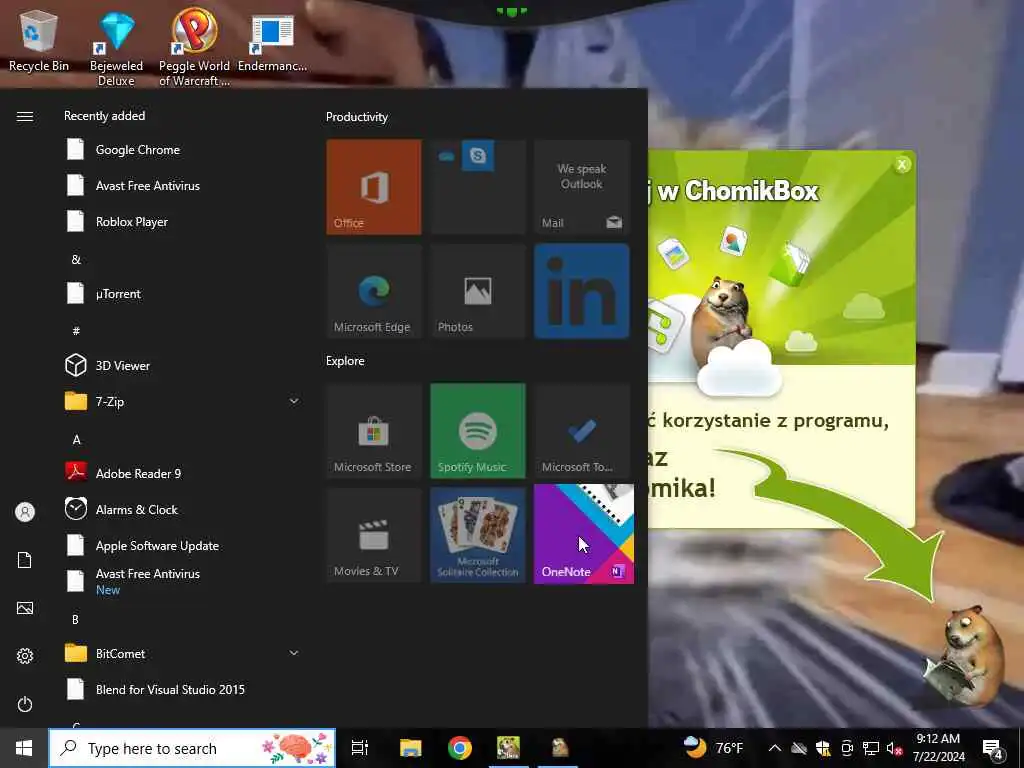Open the Mail tile
Viewport: 1024px width, 768px height.
[581, 187]
